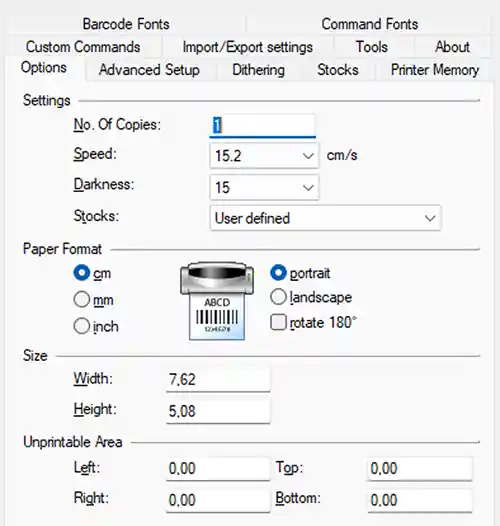
Task: Click the Unprintable Area Top field
Action: coord(419,468)
